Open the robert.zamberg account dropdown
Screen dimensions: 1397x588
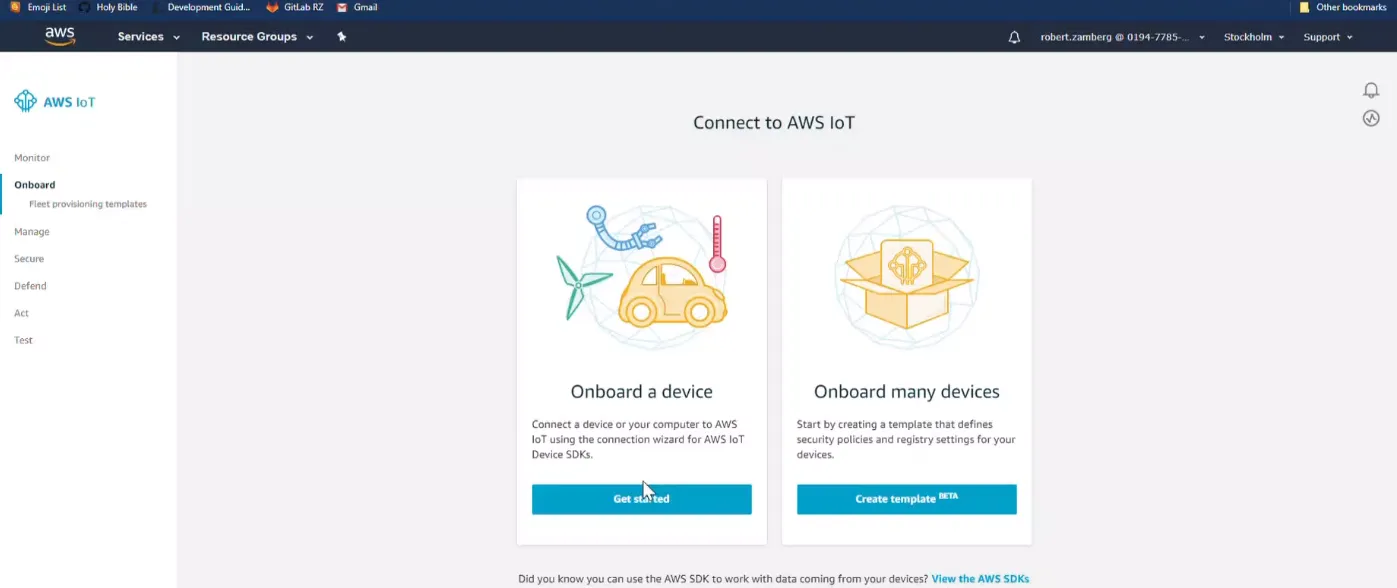[x=1122, y=37]
